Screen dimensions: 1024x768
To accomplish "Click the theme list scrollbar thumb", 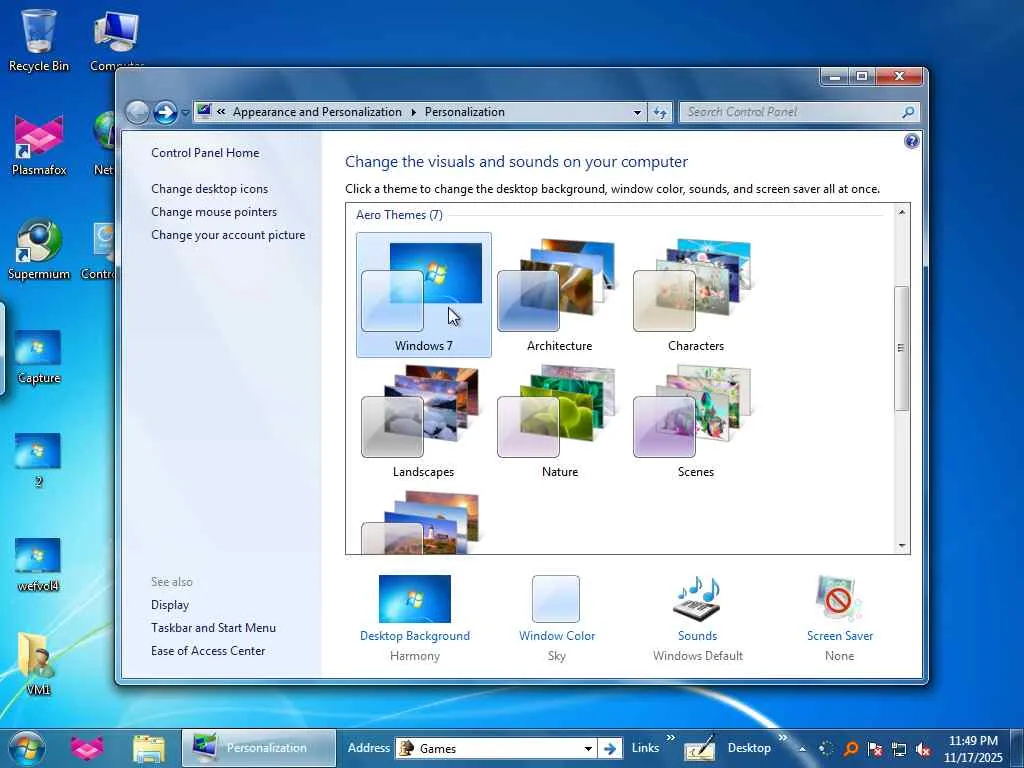I will pos(901,348).
